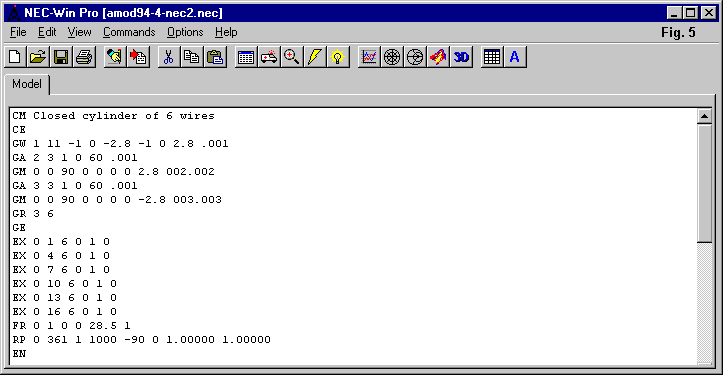Open the Commands menu

point(129,32)
